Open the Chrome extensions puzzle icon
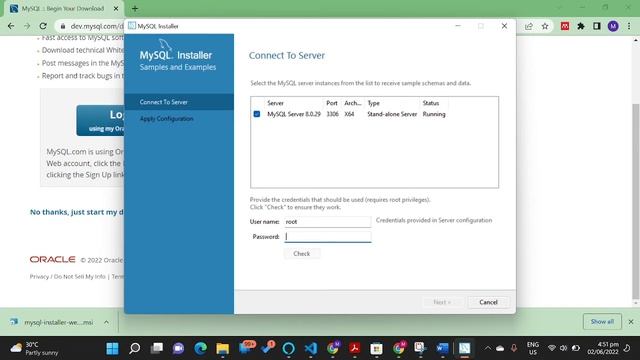This screenshot has height=360, width=640. (x=581, y=26)
